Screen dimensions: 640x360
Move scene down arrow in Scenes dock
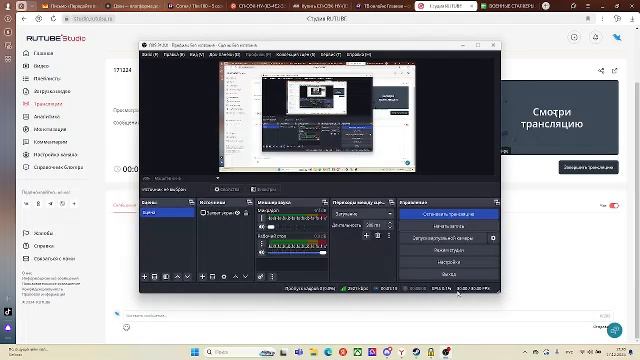(x=187, y=277)
